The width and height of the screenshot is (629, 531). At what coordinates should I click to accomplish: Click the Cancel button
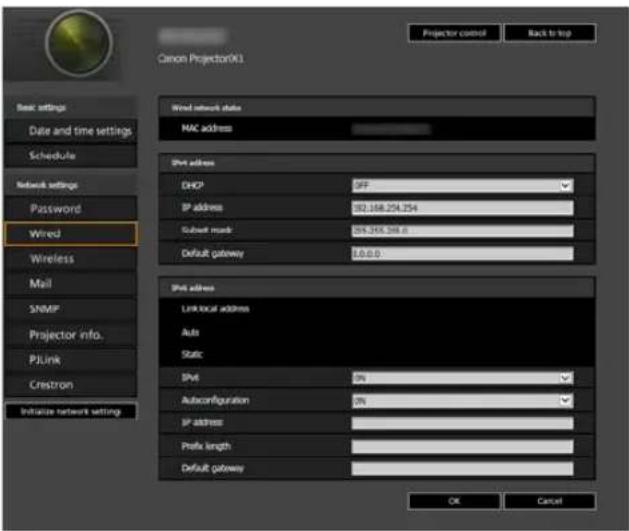pos(550,501)
